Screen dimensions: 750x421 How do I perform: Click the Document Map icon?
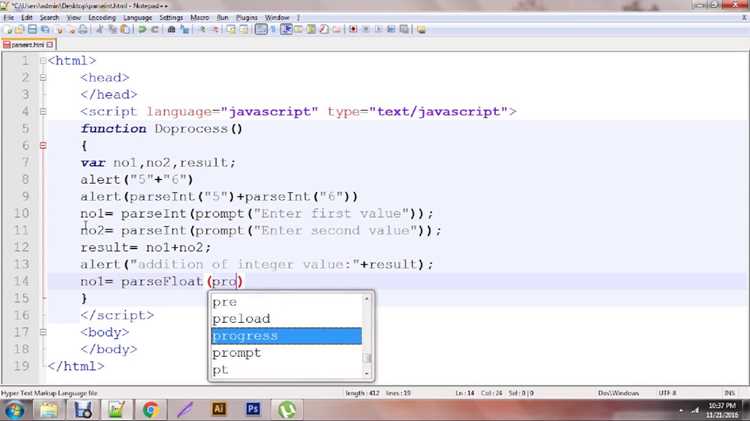pos(311,30)
